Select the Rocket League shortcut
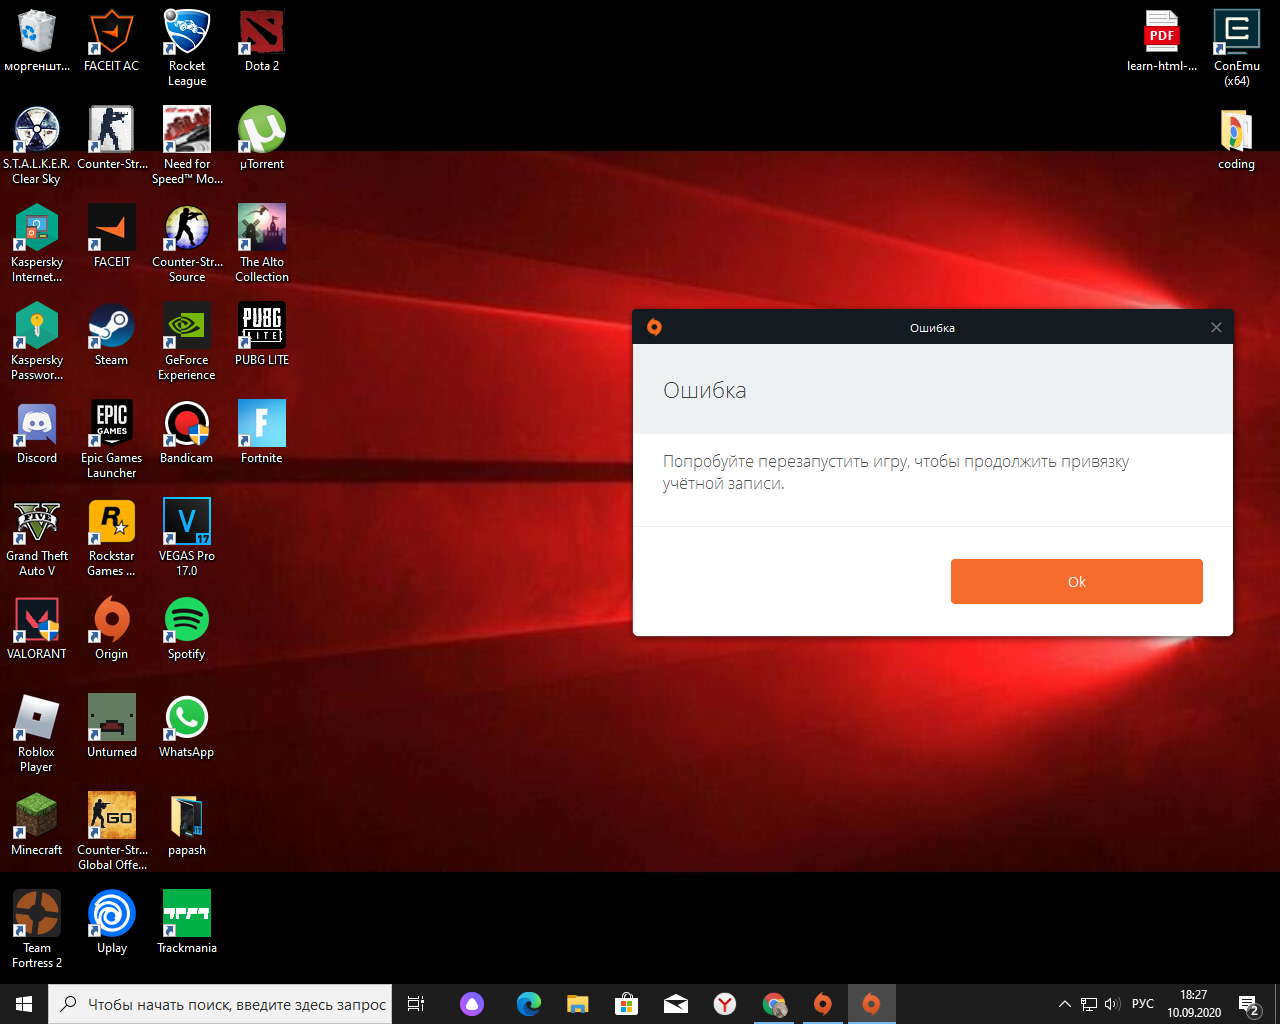 [187, 48]
